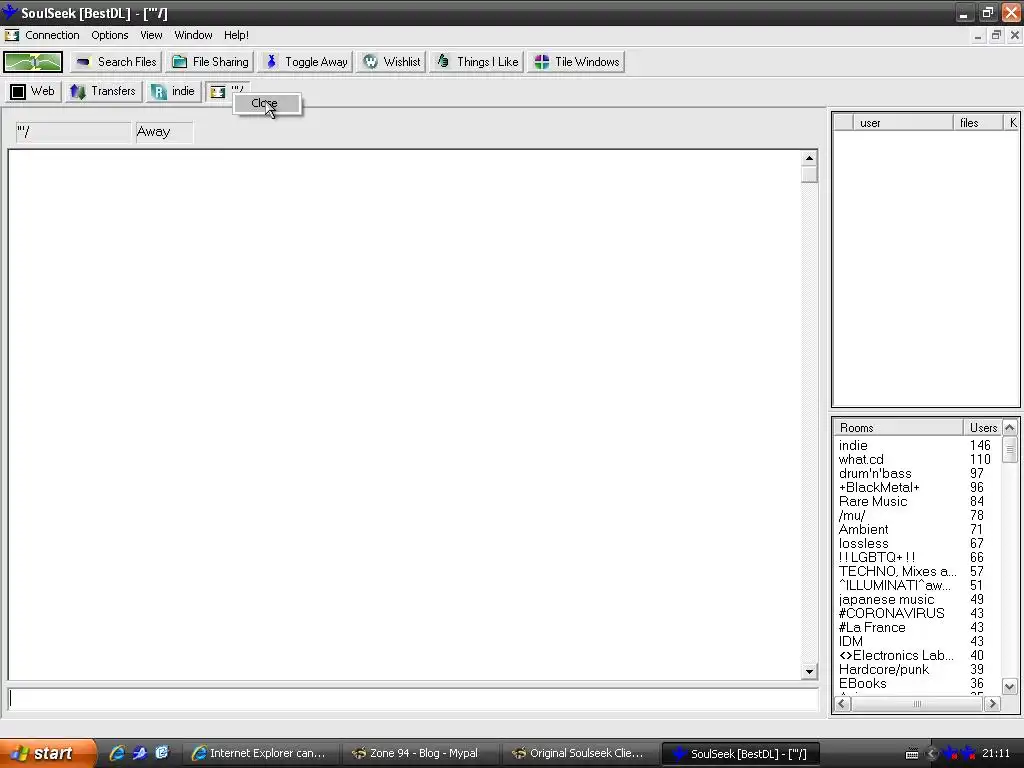Sort user list by files column
The height and width of the screenshot is (768, 1024).
[977, 123]
